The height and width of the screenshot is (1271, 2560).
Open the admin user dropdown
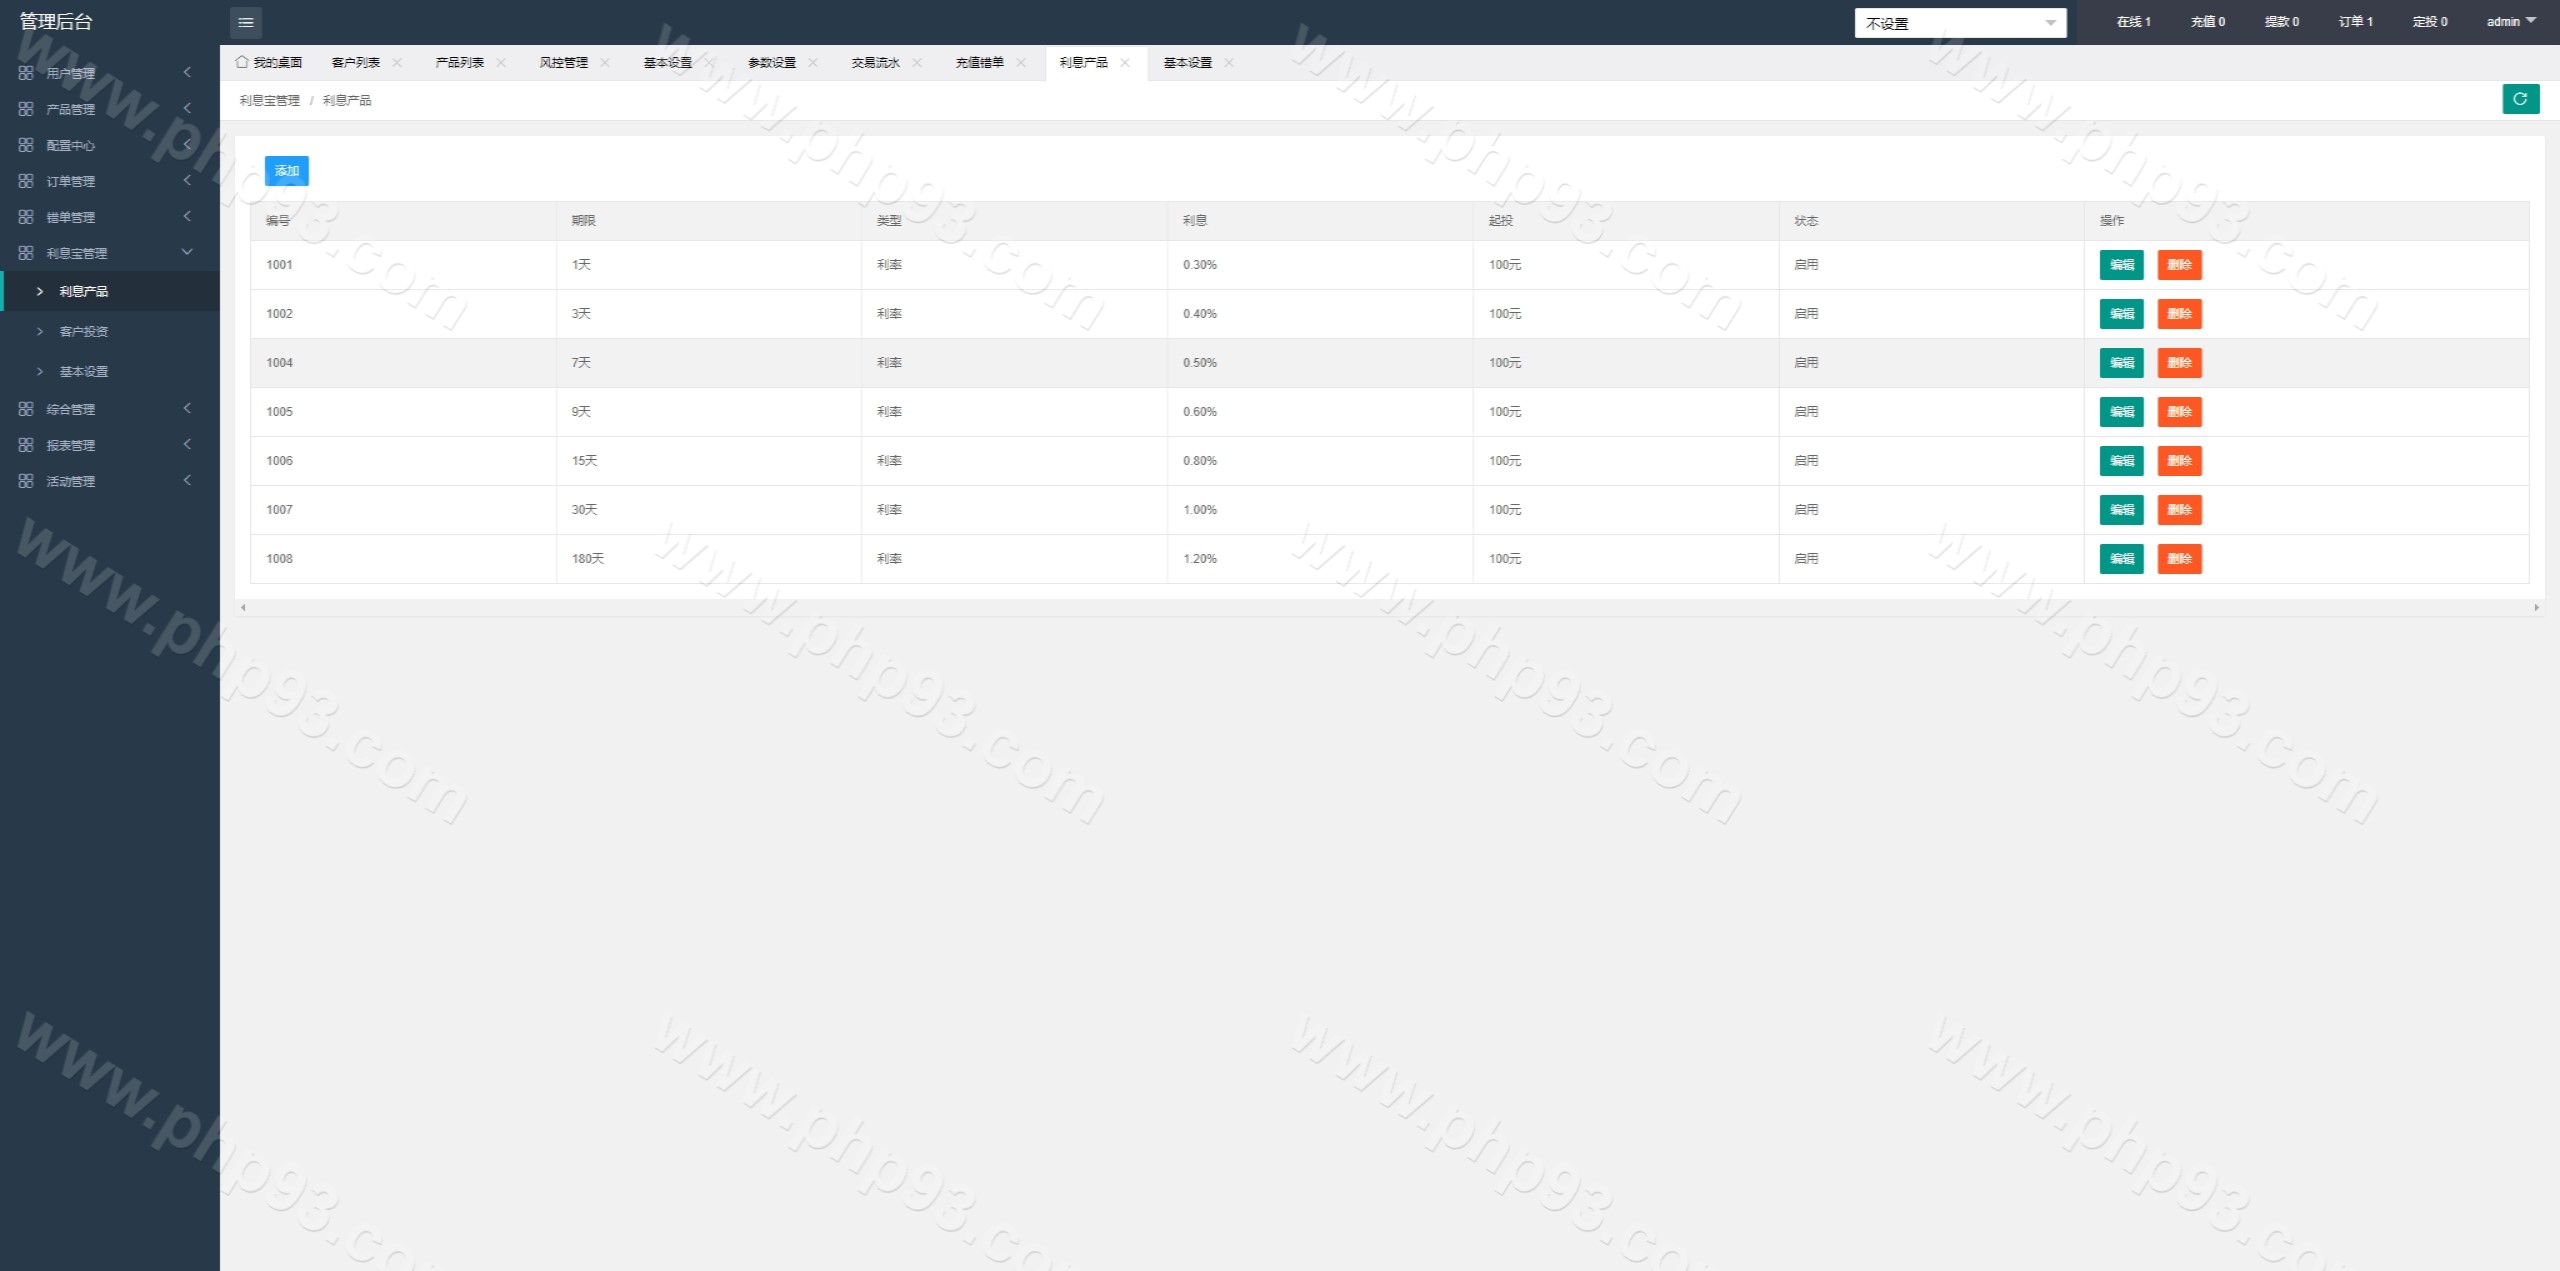point(2510,21)
